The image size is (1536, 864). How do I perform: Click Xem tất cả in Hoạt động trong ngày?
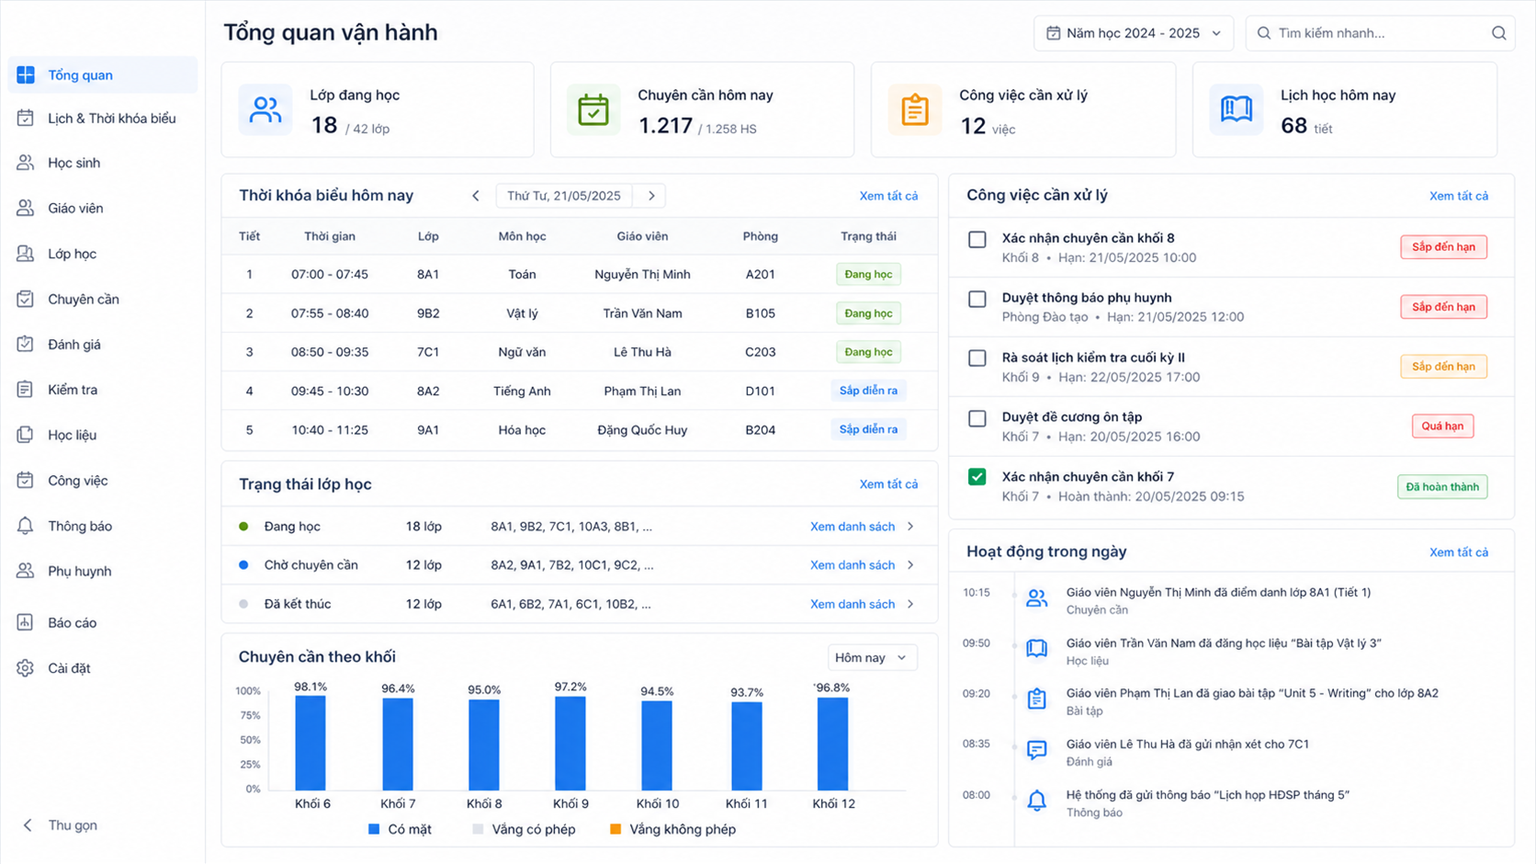point(1458,552)
